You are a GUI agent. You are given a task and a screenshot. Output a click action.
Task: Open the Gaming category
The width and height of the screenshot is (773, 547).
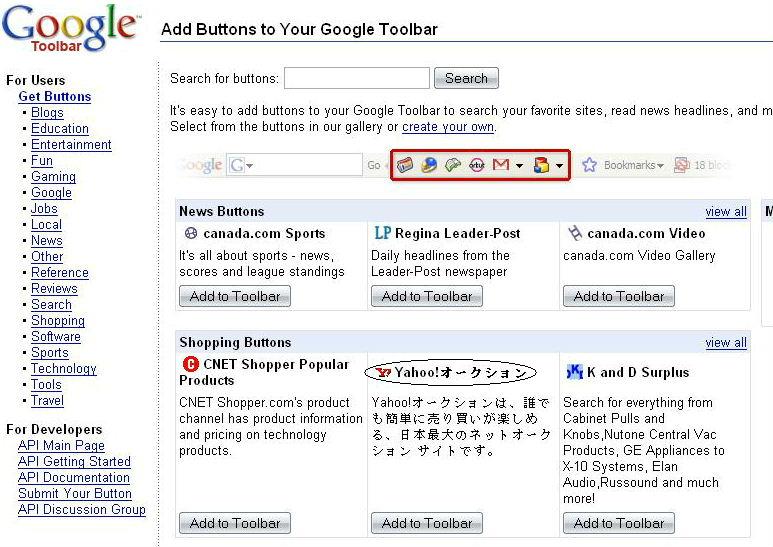(x=53, y=176)
